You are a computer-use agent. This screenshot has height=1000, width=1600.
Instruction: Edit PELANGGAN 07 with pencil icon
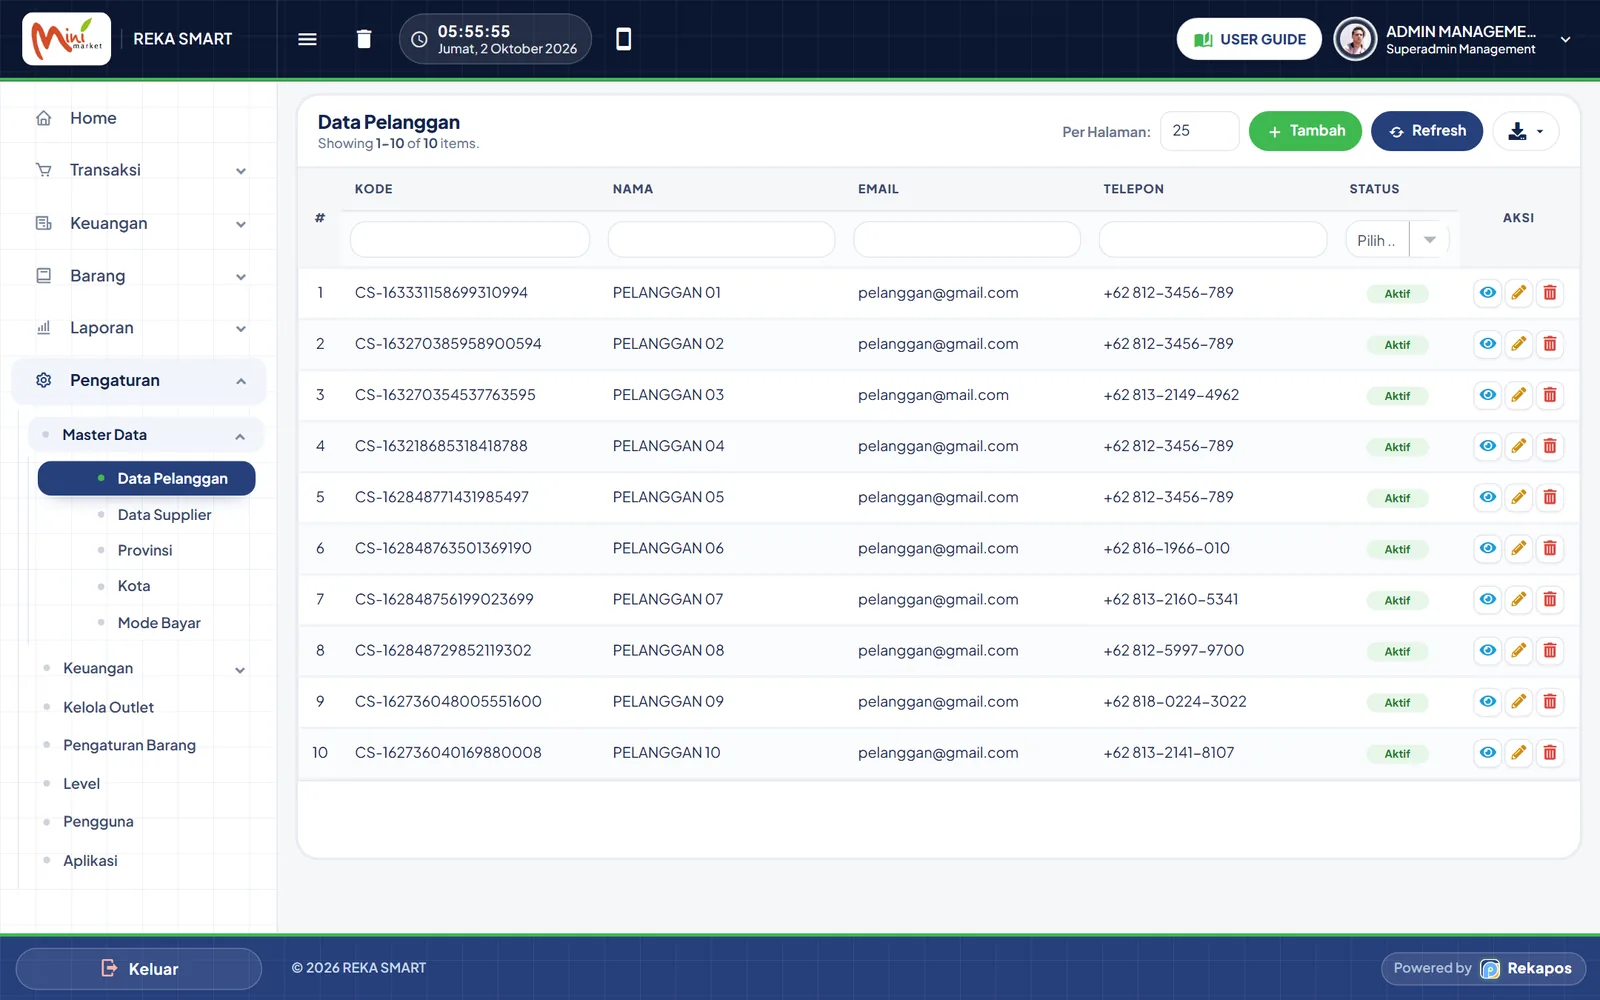(x=1518, y=599)
